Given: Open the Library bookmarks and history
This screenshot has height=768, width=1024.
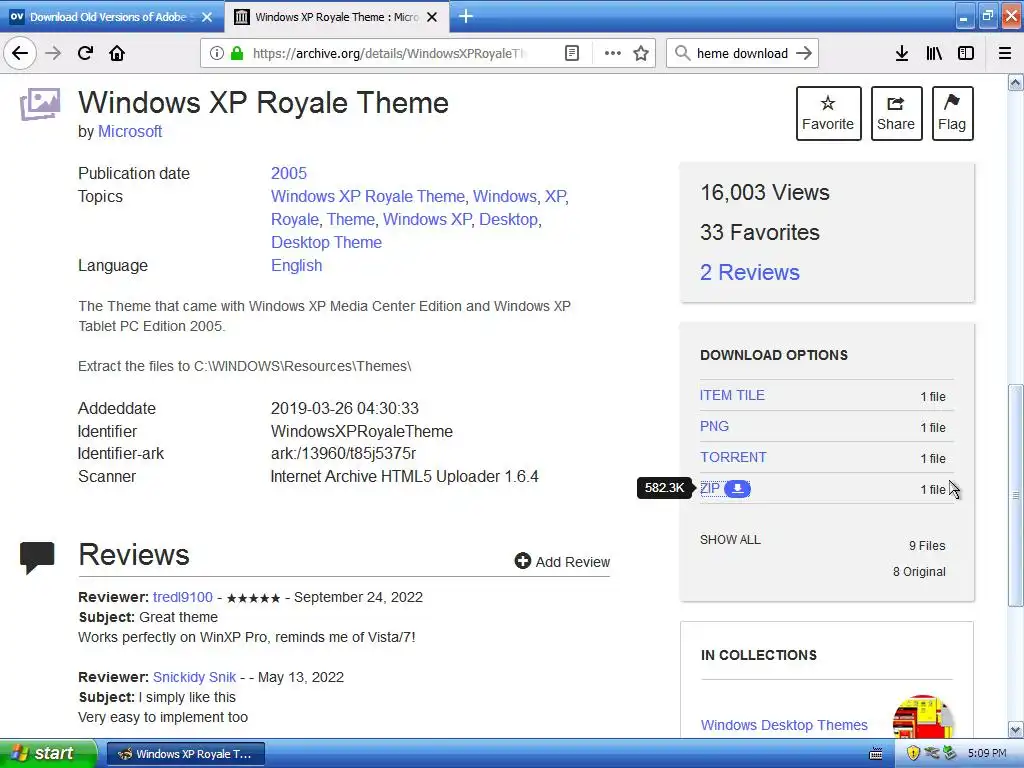Looking at the screenshot, I should tap(934, 53).
